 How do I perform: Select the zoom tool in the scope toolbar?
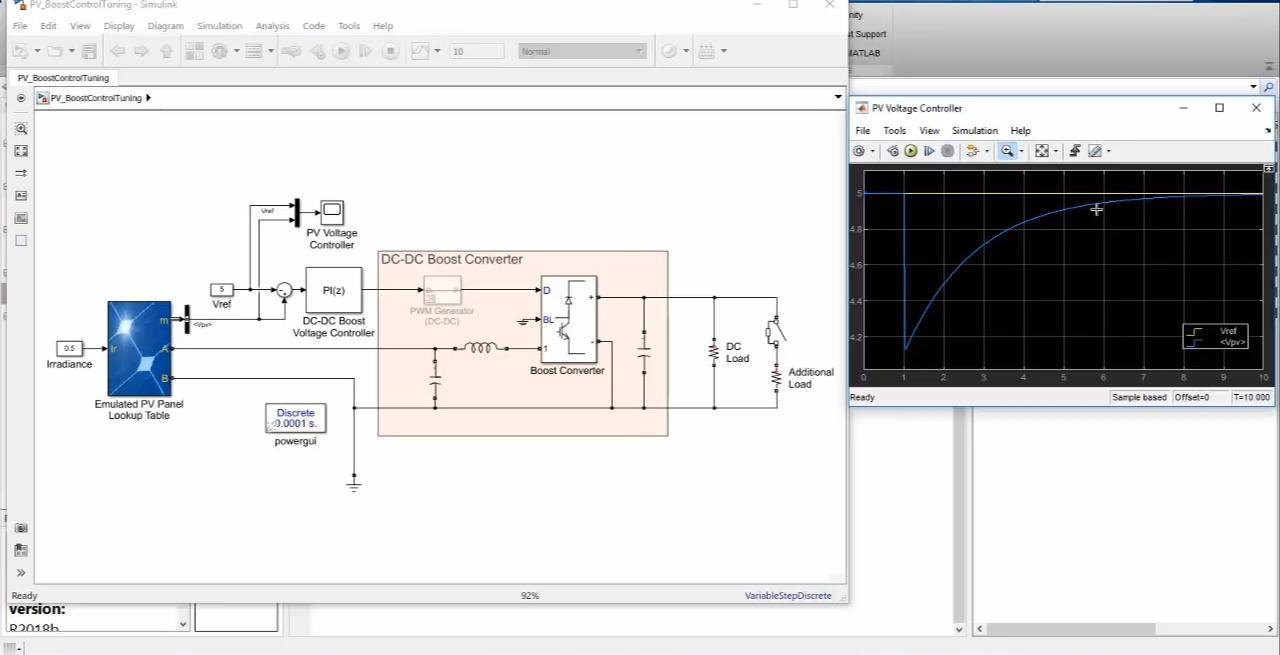[1007, 151]
